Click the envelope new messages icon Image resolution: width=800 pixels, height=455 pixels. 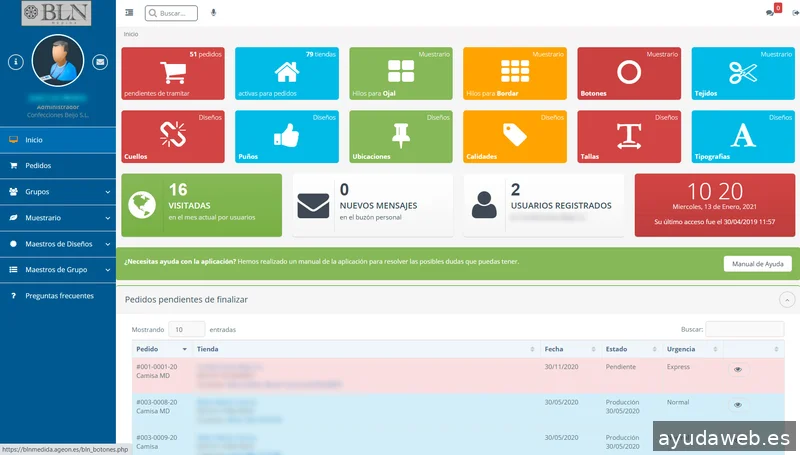[313, 206]
